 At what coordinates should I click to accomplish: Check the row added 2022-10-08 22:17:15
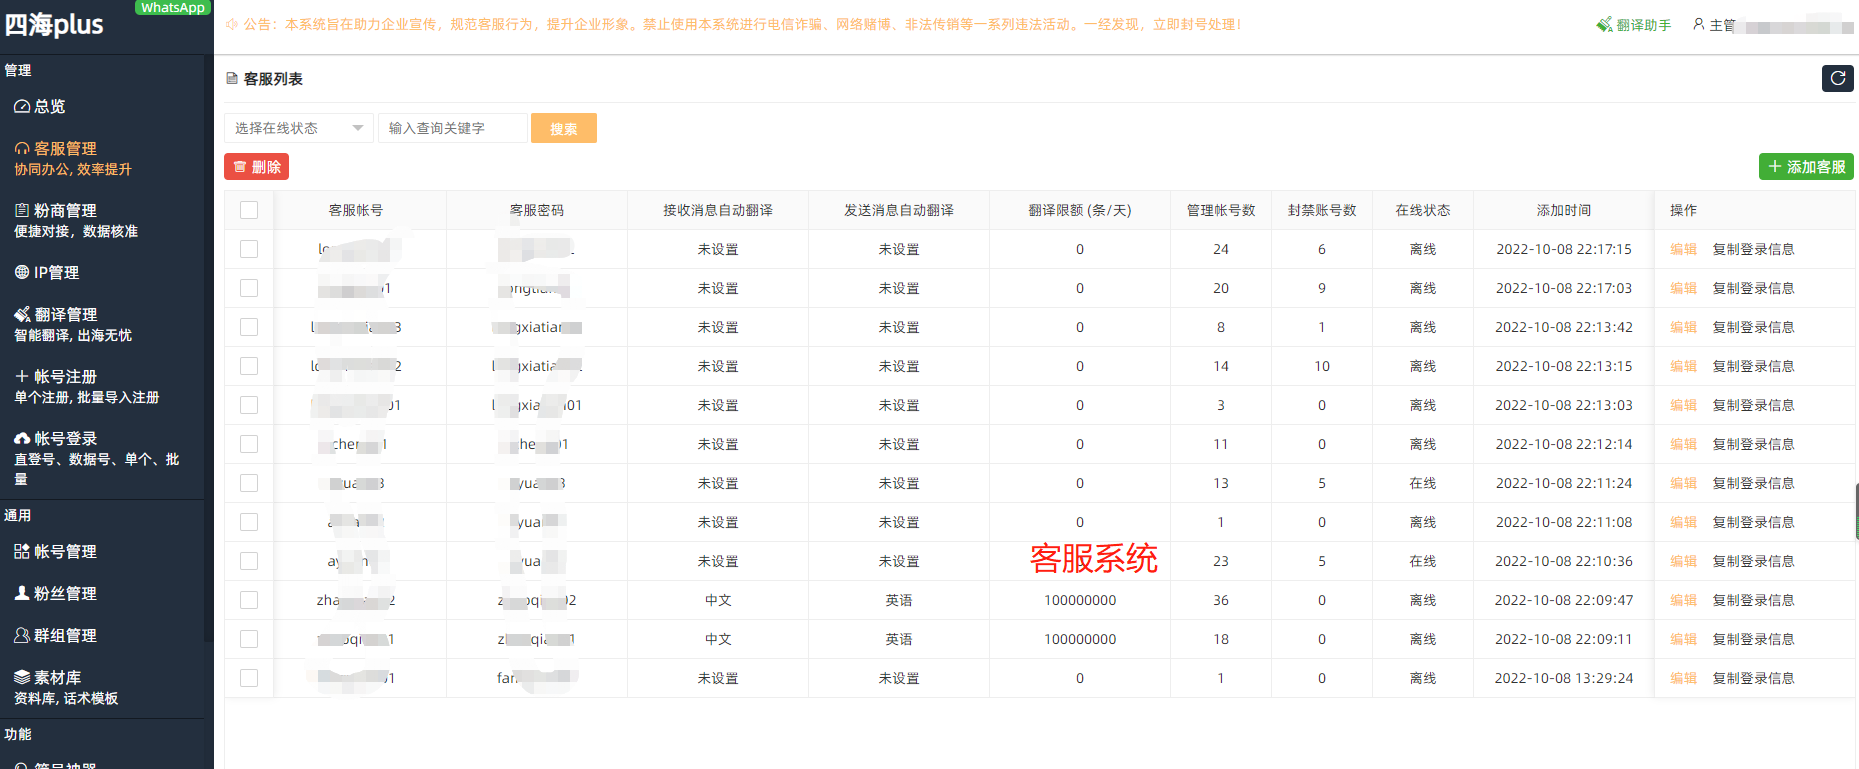point(249,249)
